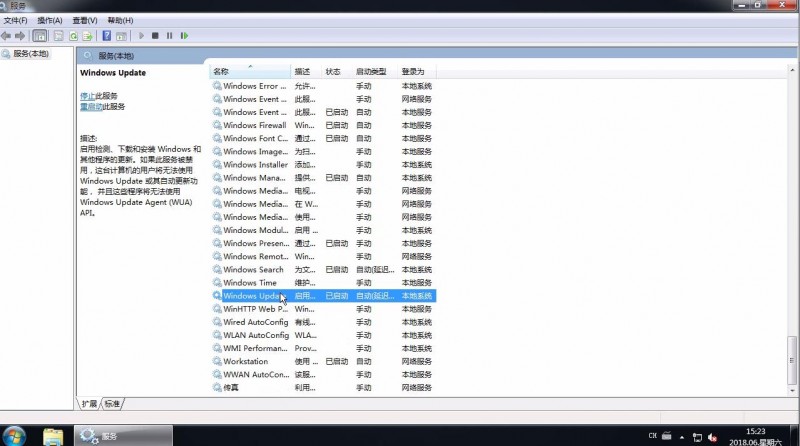
Task: Toggle the action pane toolbar icon
Action: [x=121, y=36]
